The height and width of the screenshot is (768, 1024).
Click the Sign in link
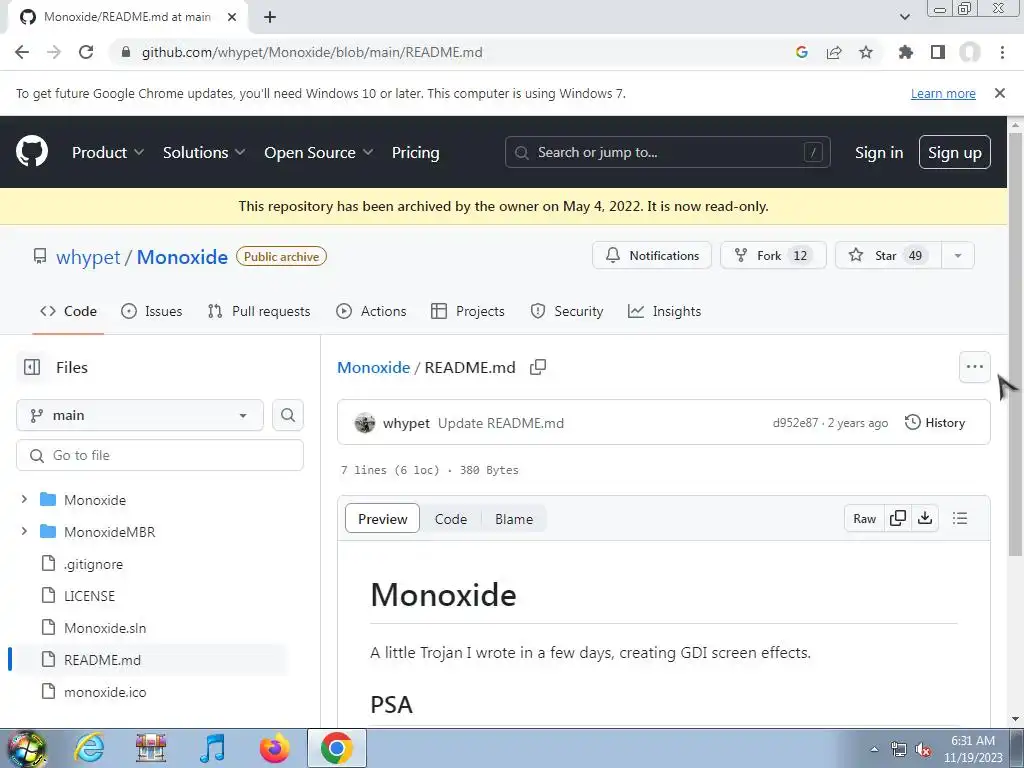point(879,152)
